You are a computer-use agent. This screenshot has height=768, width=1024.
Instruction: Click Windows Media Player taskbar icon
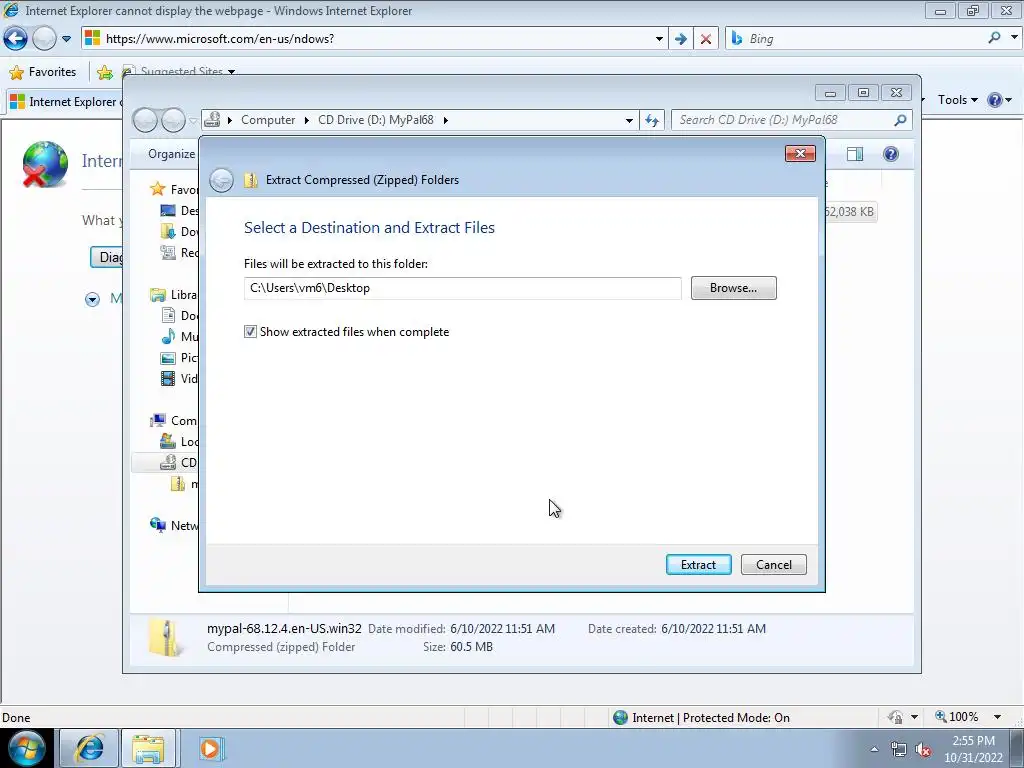tap(210, 748)
